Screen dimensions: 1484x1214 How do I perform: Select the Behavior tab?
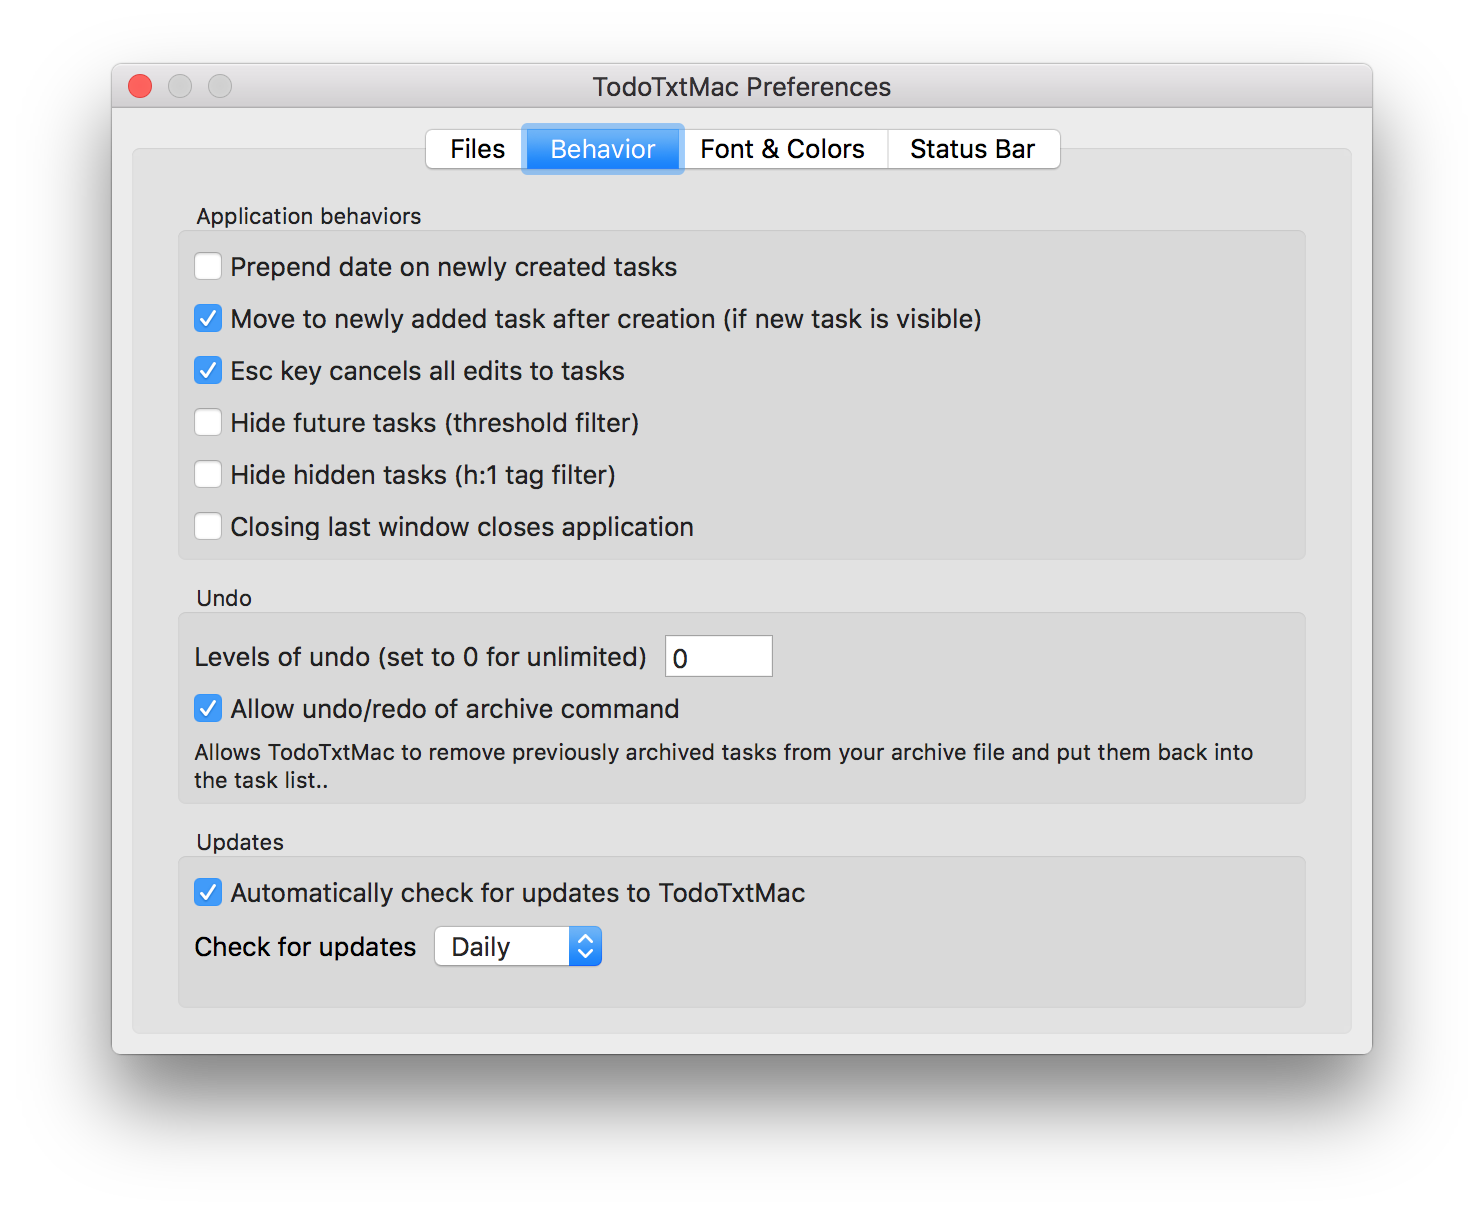click(603, 149)
